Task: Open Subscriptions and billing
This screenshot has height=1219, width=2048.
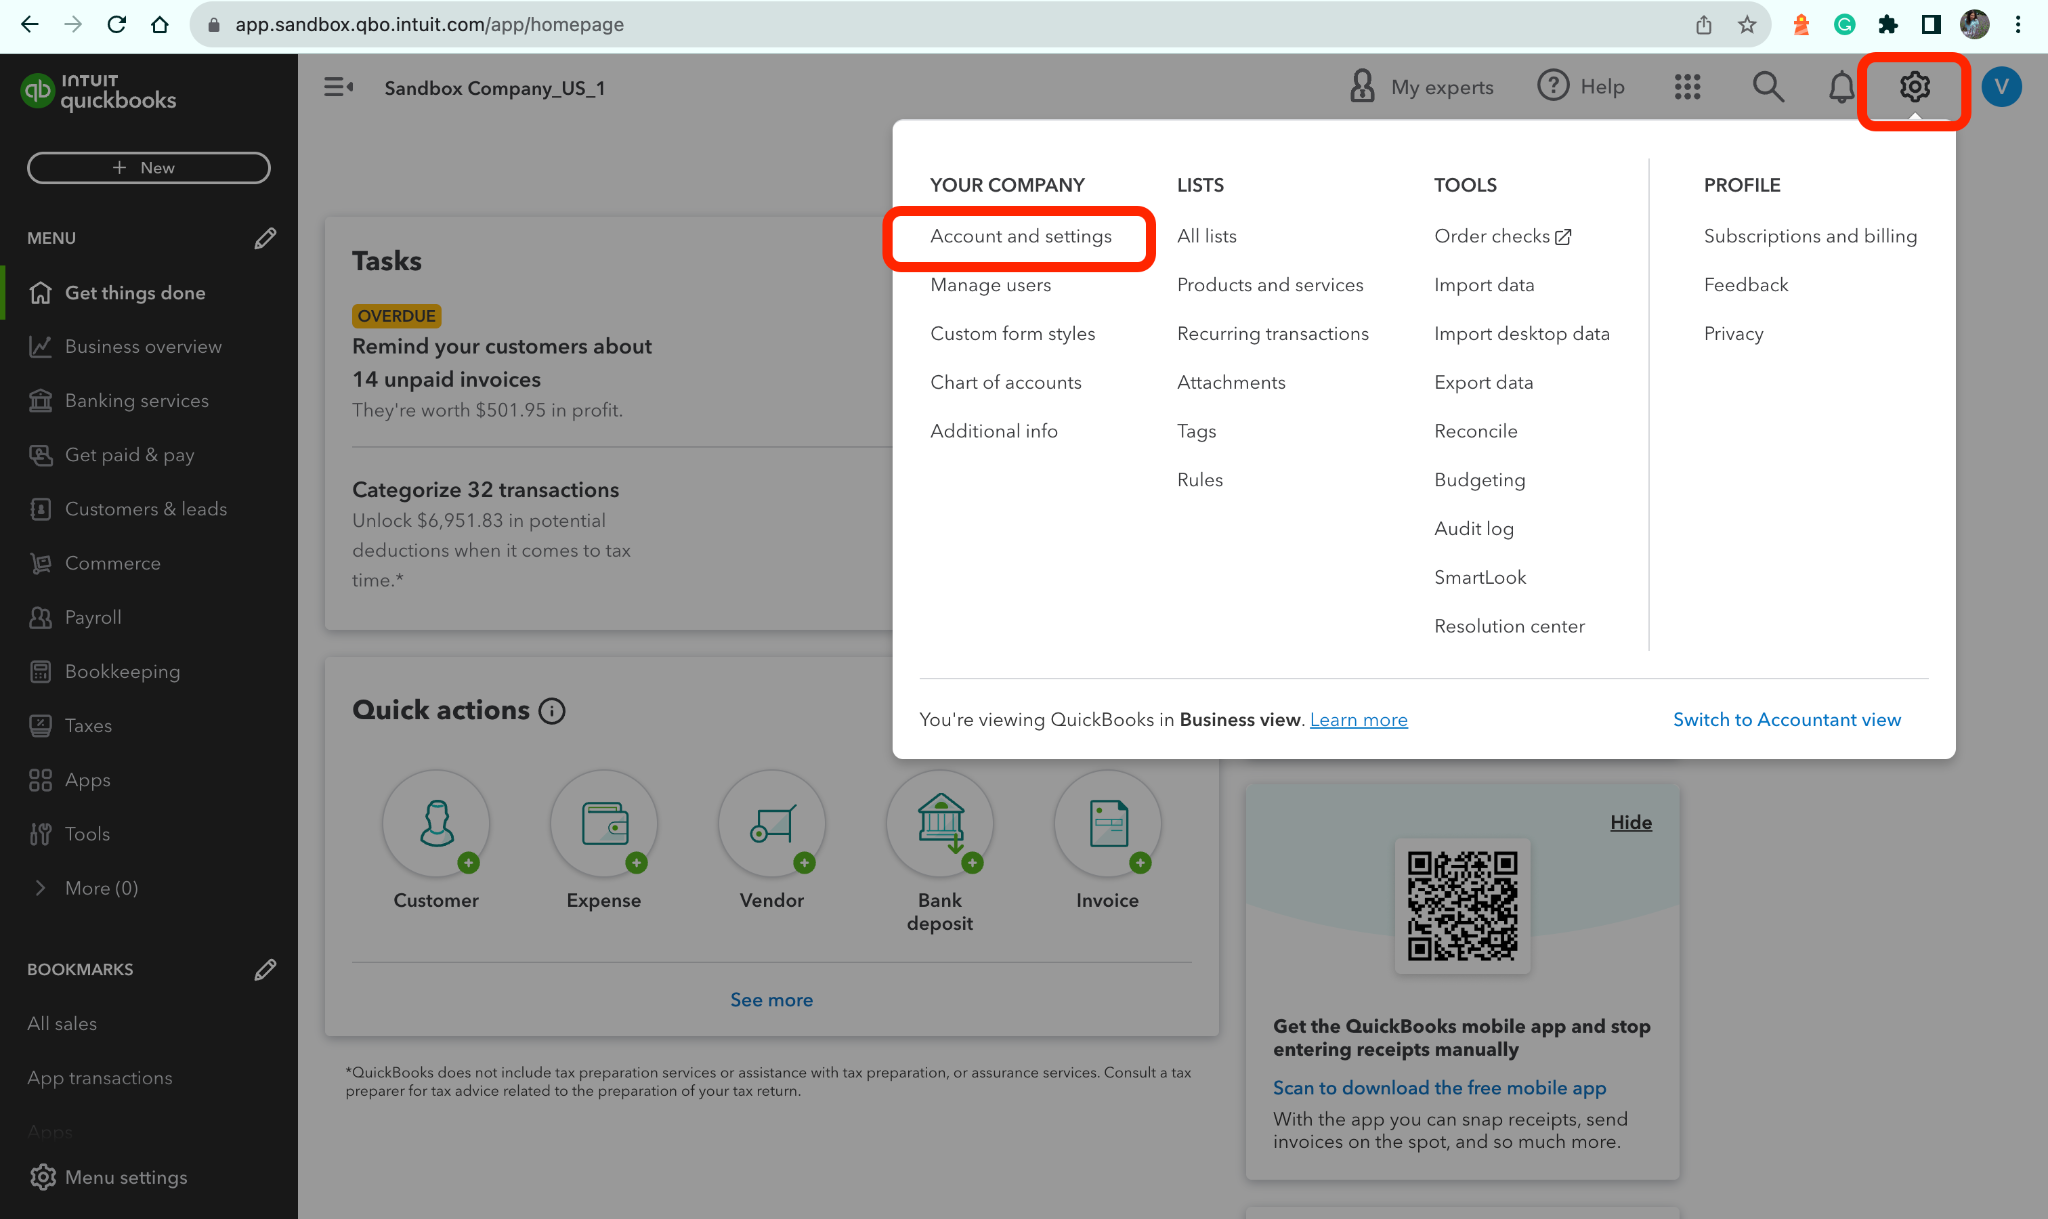Action: pos(1810,236)
